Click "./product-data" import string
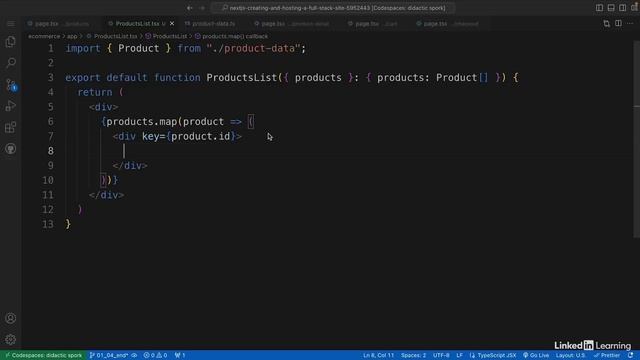640x360 pixels. click(x=253, y=49)
